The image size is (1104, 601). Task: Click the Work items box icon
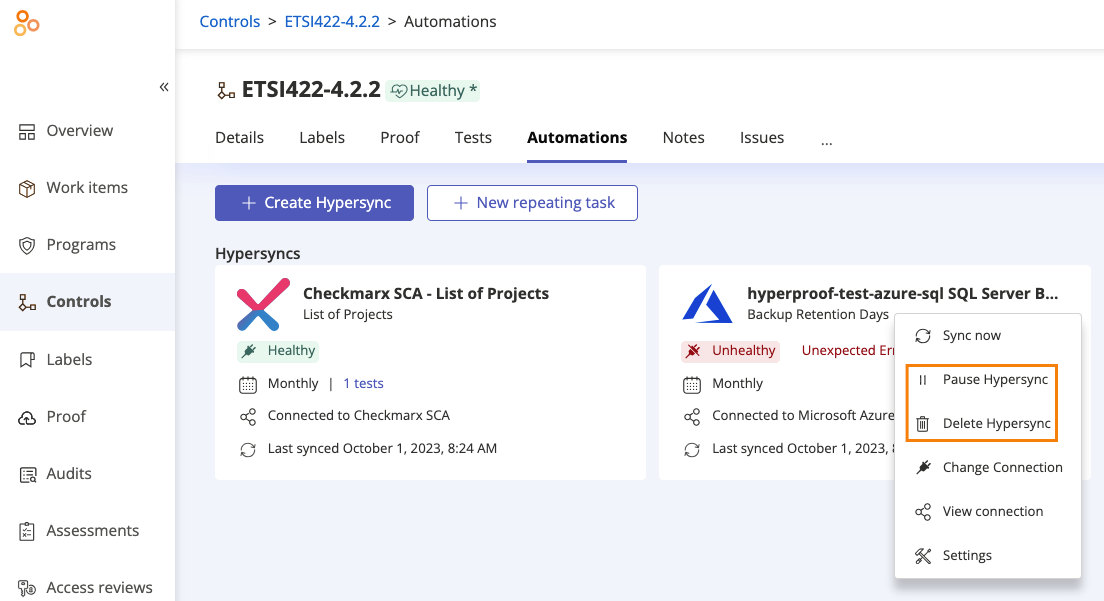27,189
